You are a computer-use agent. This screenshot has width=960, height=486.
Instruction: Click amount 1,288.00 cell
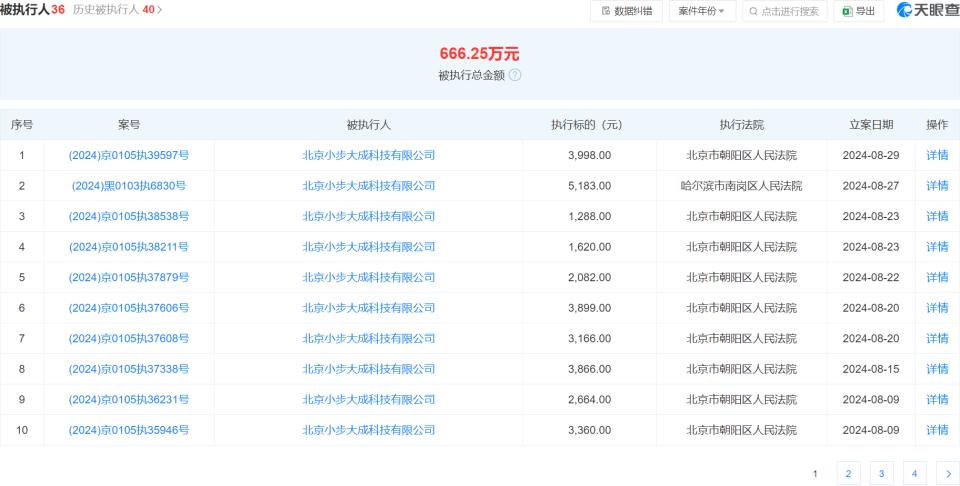tap(590, 216)
